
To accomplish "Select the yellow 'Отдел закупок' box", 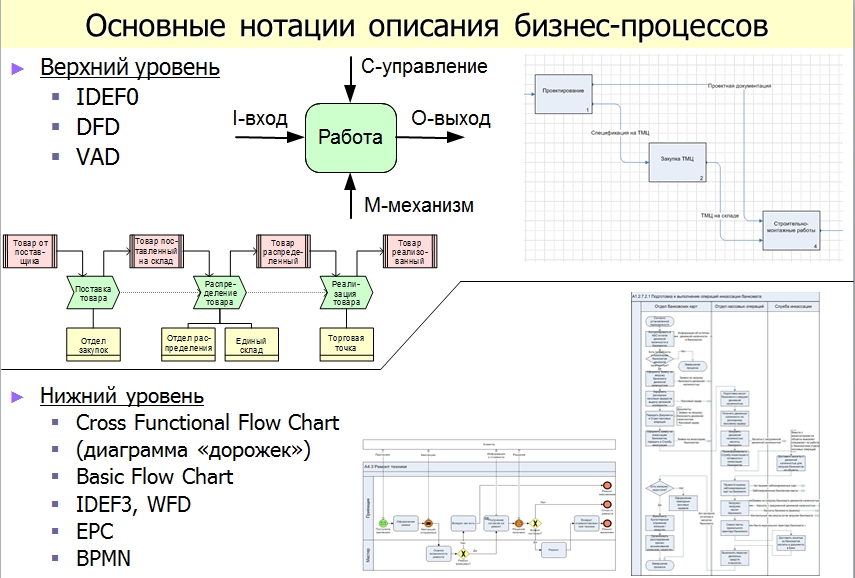I will (x=93, y=345).
